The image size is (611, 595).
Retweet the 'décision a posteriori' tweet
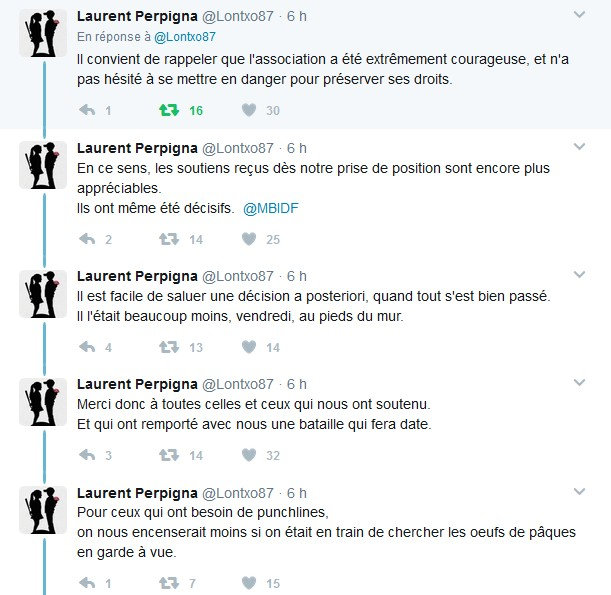click(169, 347)
